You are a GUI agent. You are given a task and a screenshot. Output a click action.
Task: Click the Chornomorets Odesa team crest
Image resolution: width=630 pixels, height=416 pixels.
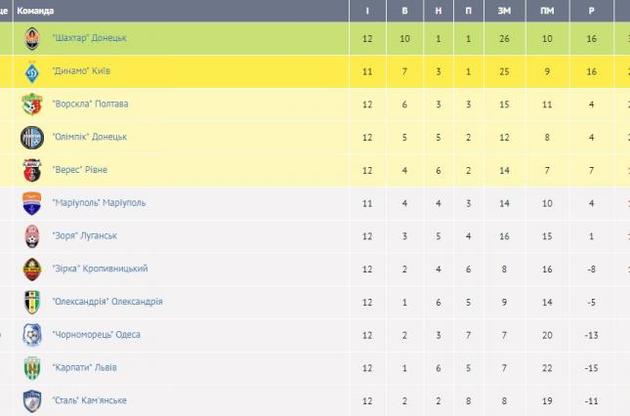coord(32,335)
